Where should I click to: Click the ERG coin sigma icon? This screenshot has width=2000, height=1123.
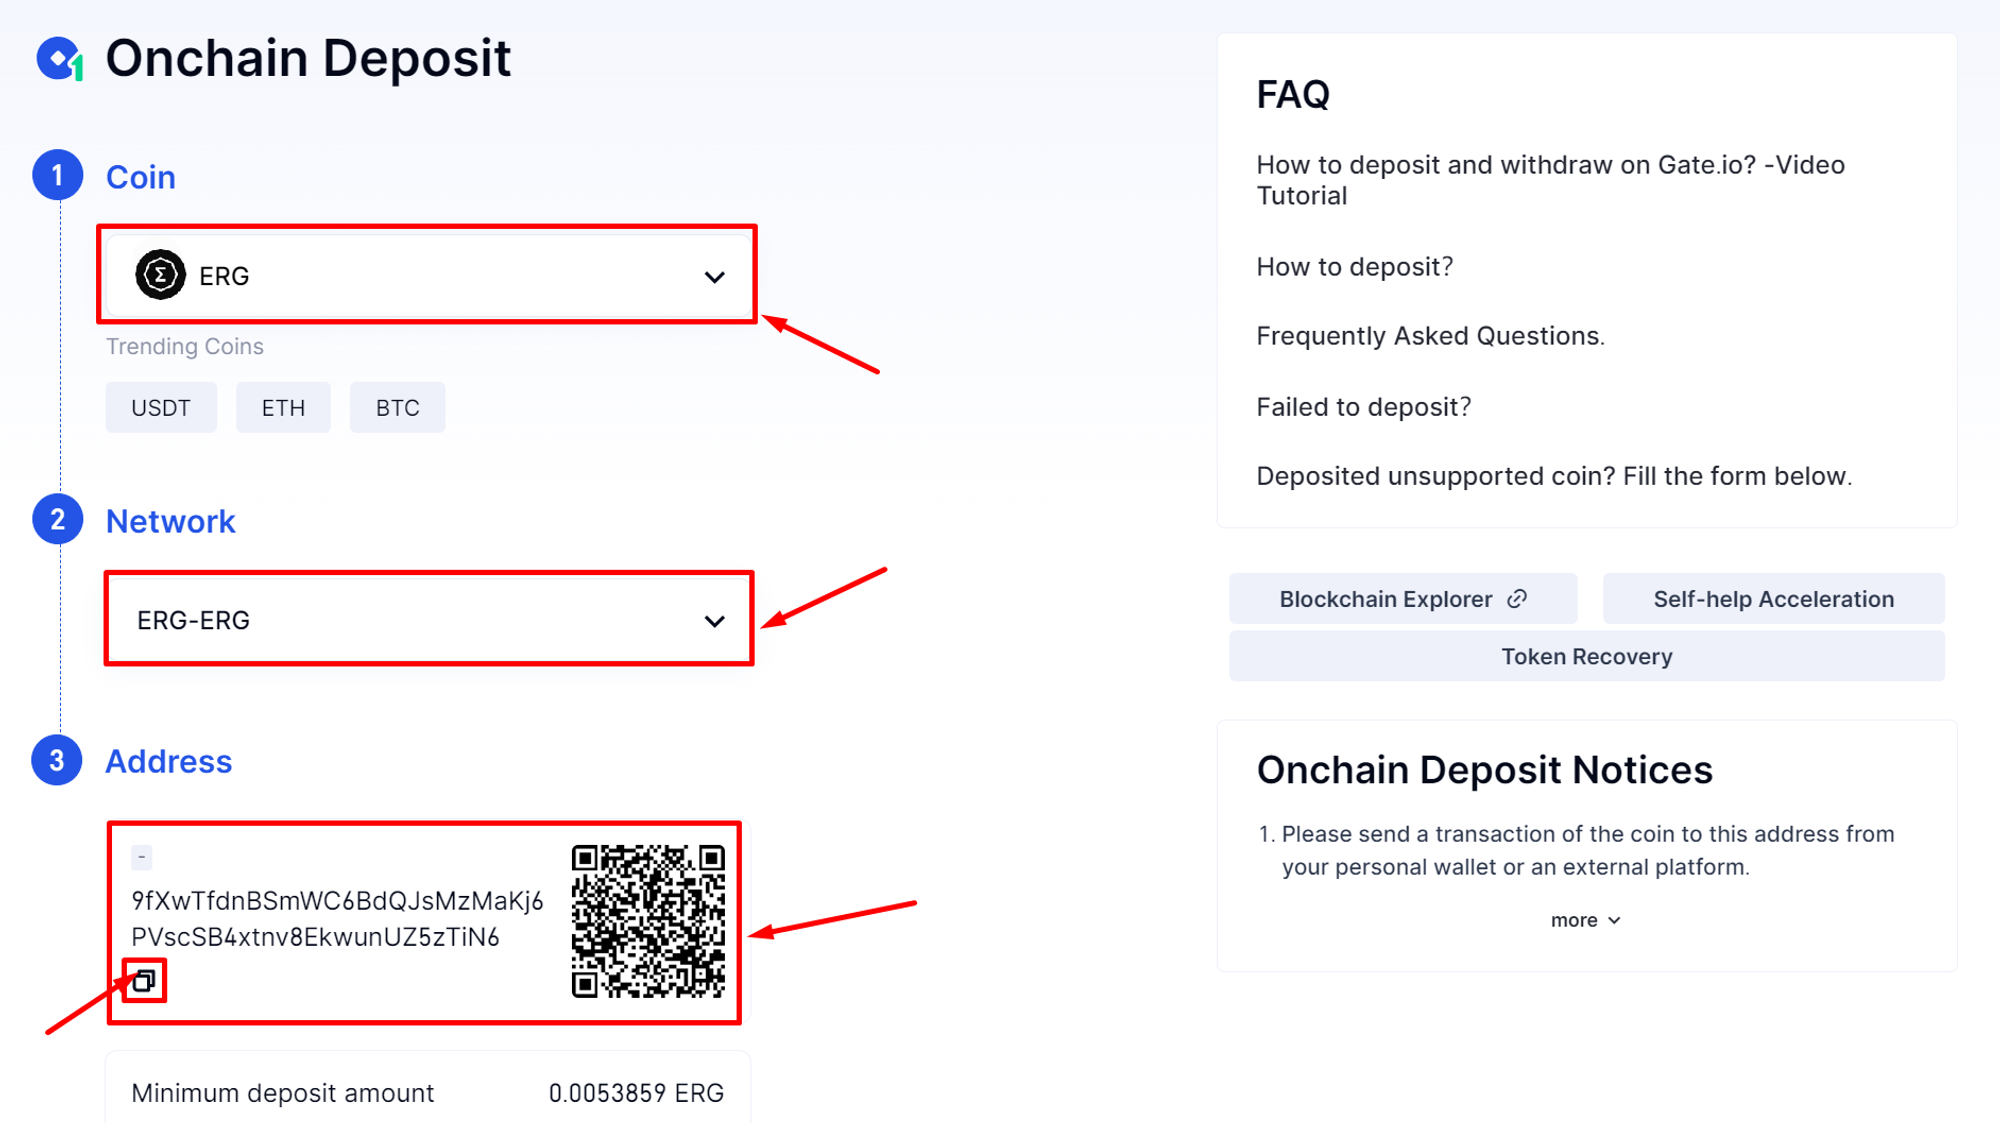click(x=160, y=275)
